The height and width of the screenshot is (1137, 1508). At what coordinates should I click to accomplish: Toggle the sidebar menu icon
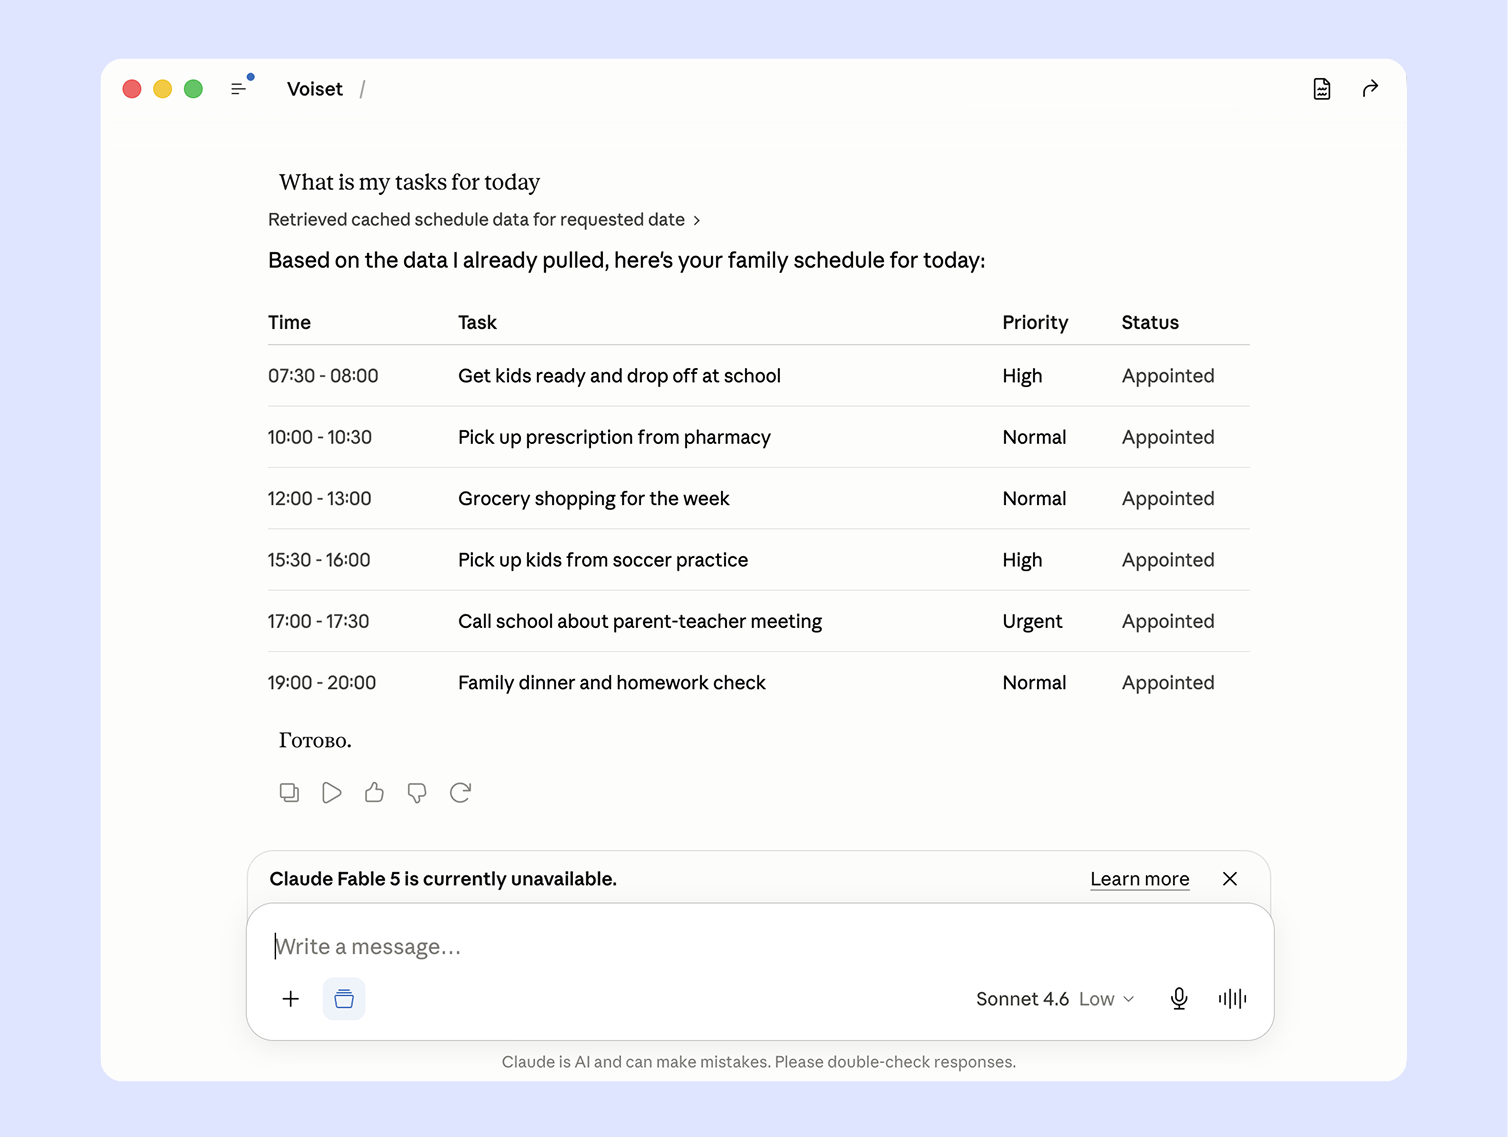tap(238, 89)
